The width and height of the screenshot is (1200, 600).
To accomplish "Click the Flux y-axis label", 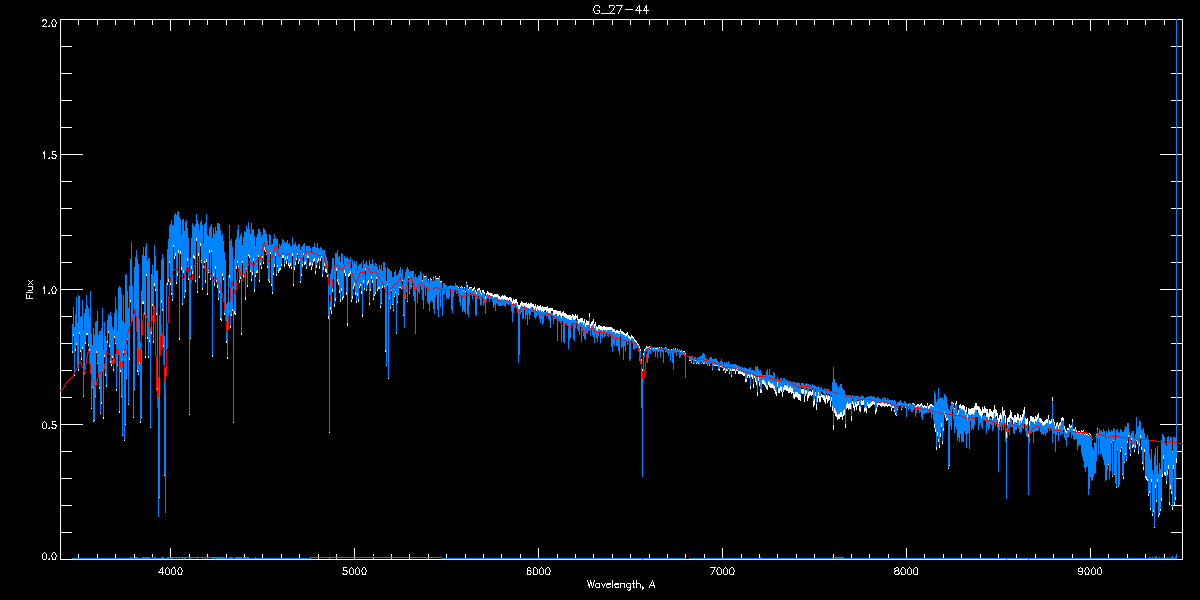I will click(x=30, y=289).
